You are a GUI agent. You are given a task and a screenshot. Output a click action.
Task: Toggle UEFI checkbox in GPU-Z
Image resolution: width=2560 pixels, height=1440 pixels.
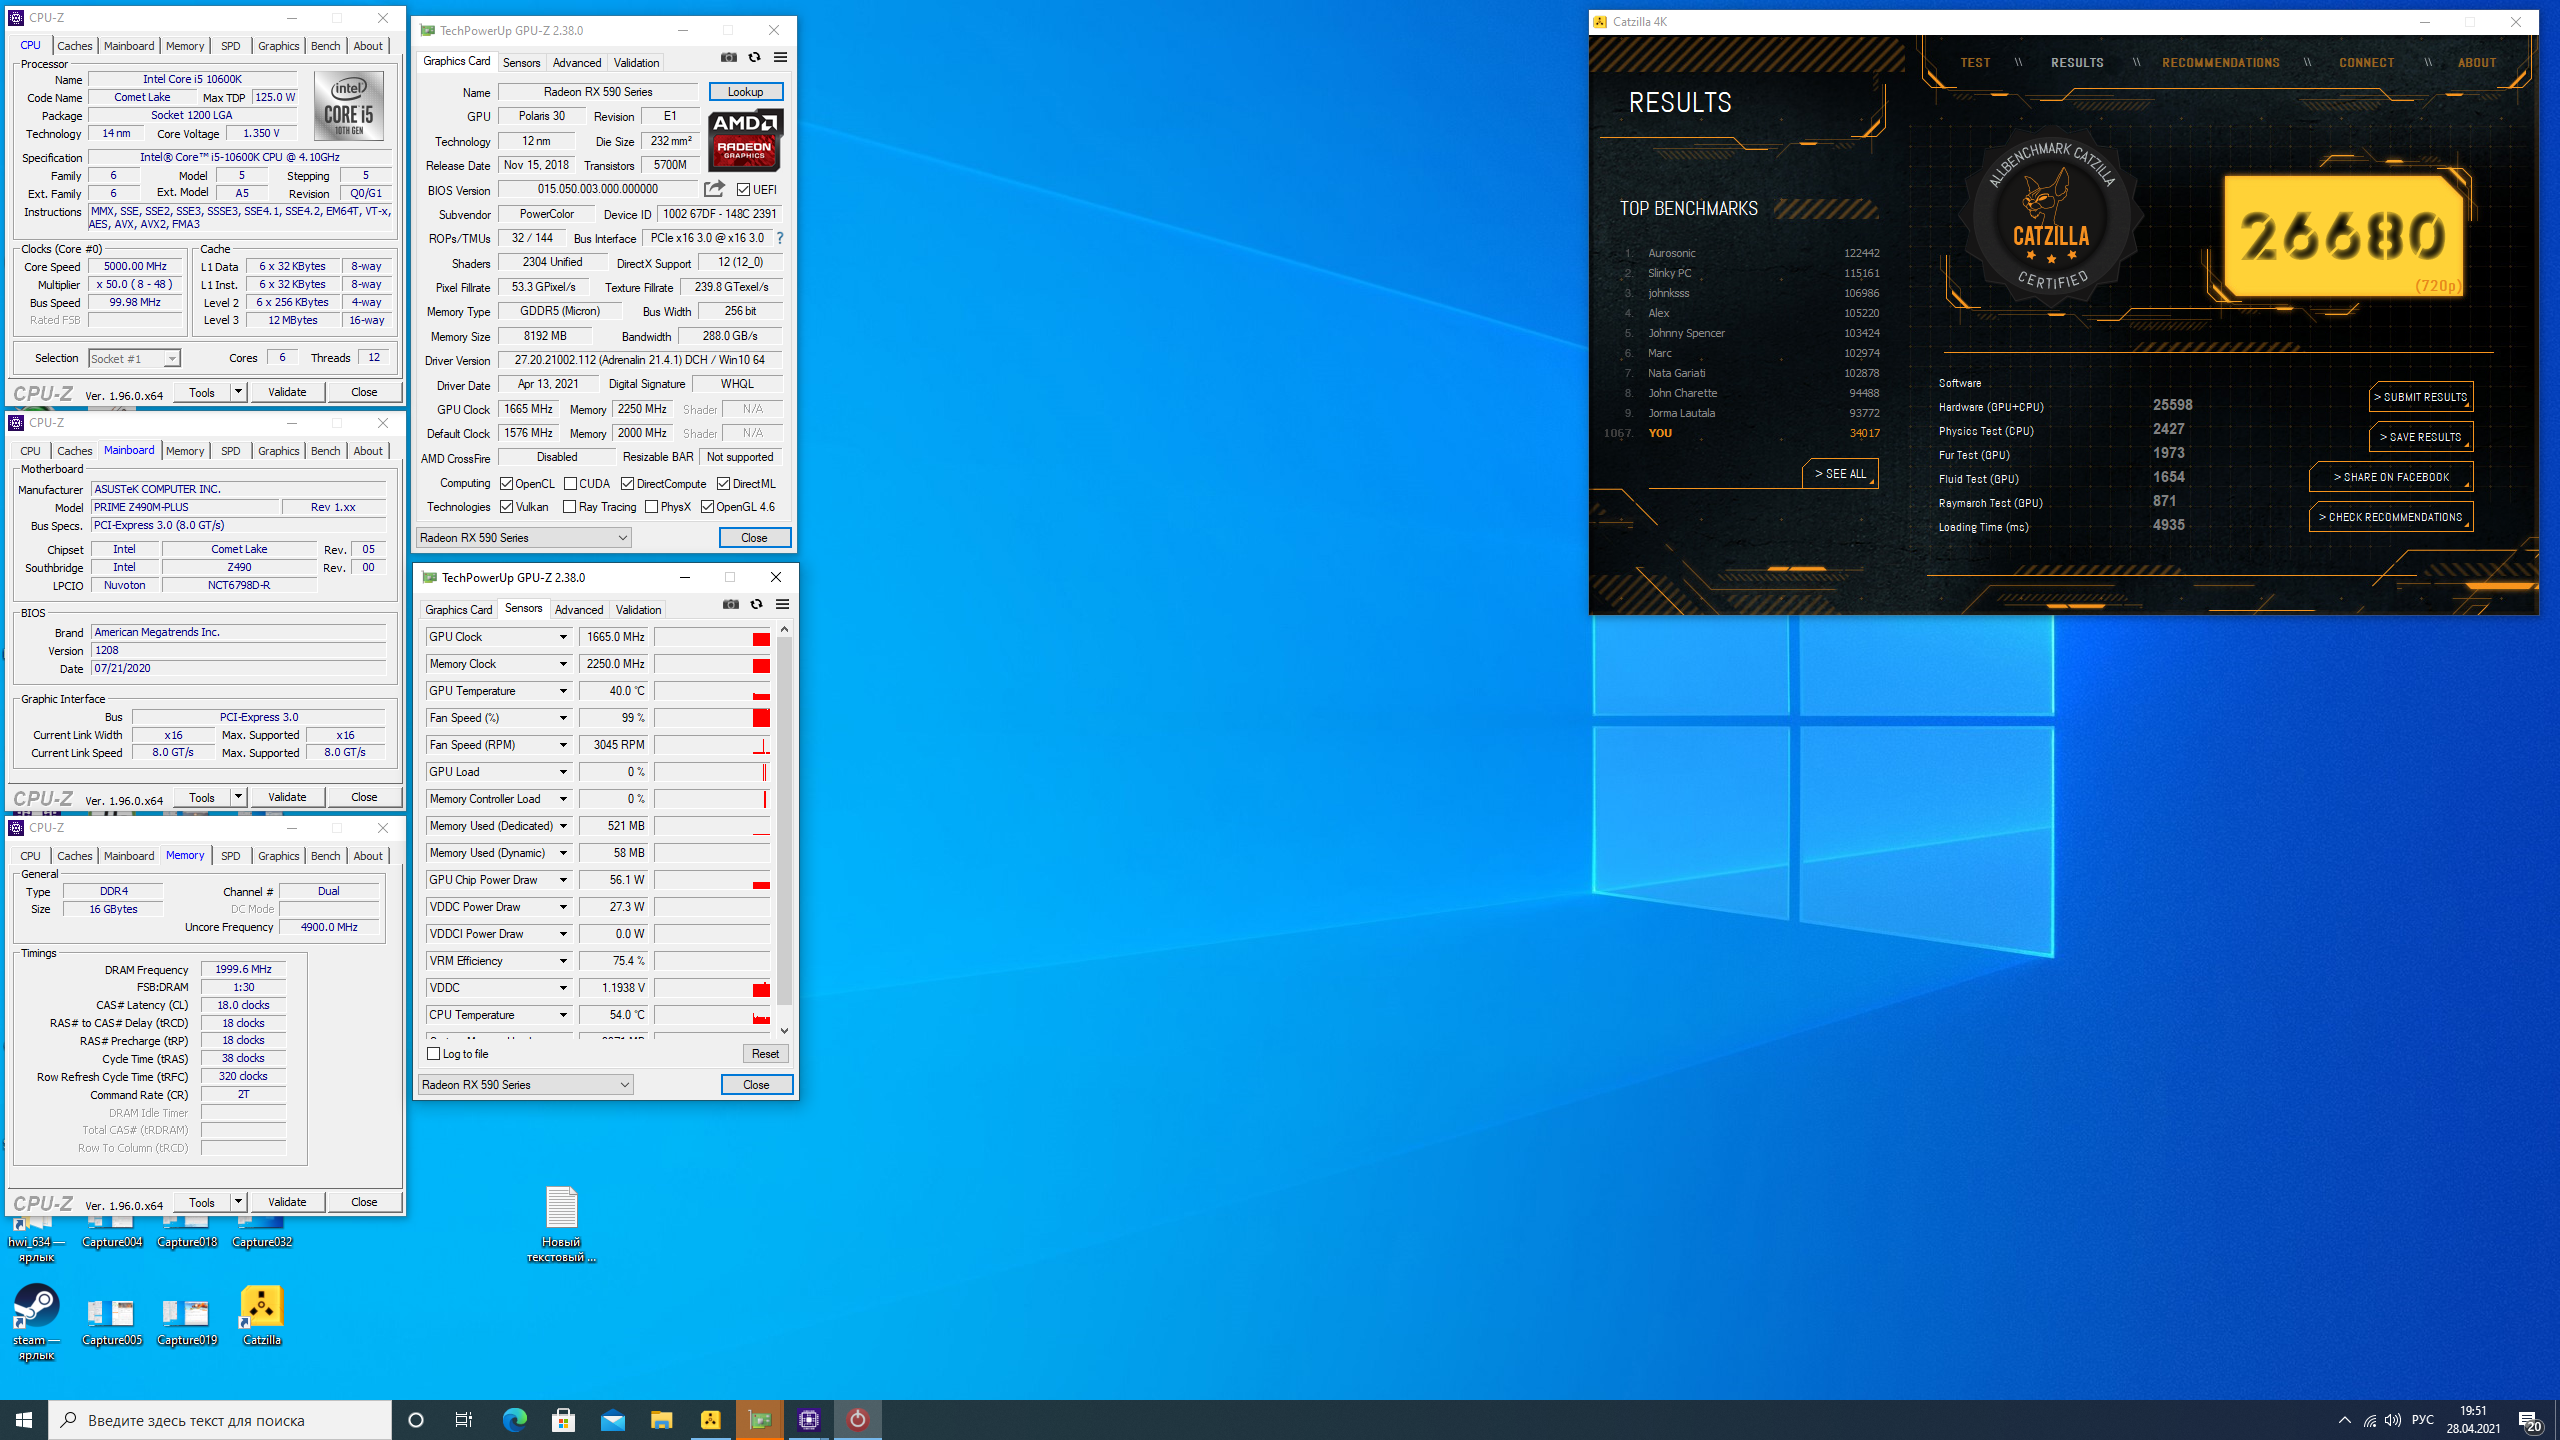(743, 189)
